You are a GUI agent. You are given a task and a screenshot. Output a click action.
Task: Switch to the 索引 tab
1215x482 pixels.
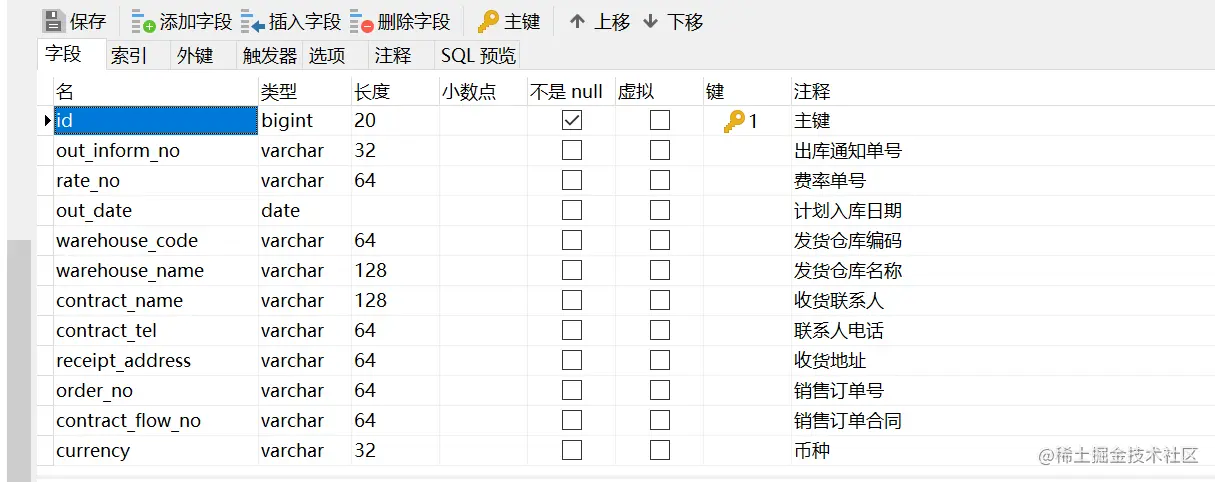click(129, 56)
